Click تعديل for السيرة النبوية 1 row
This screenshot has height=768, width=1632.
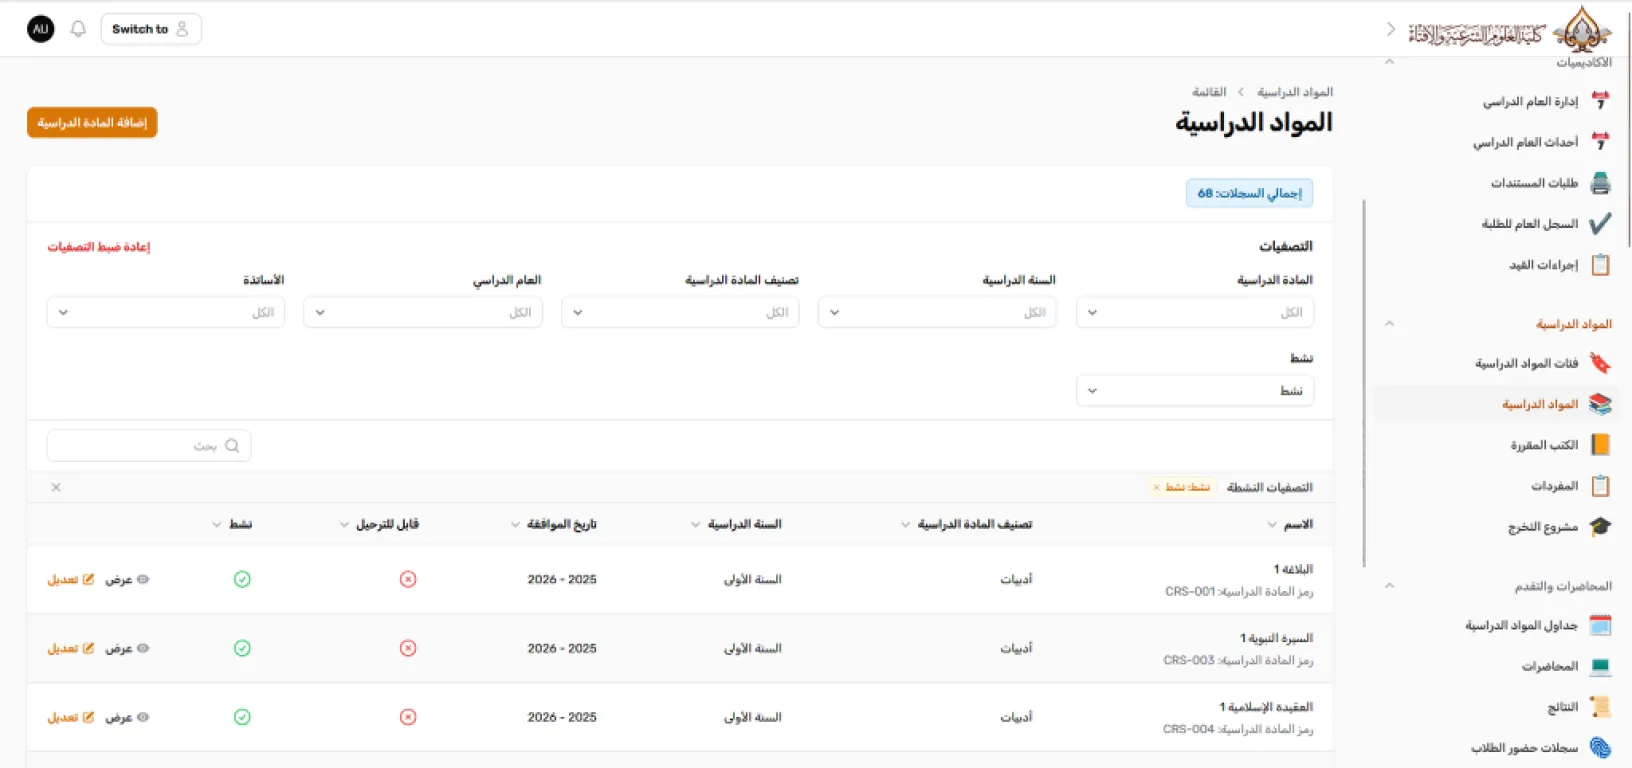pyautogui.click(x=71, y=649)
